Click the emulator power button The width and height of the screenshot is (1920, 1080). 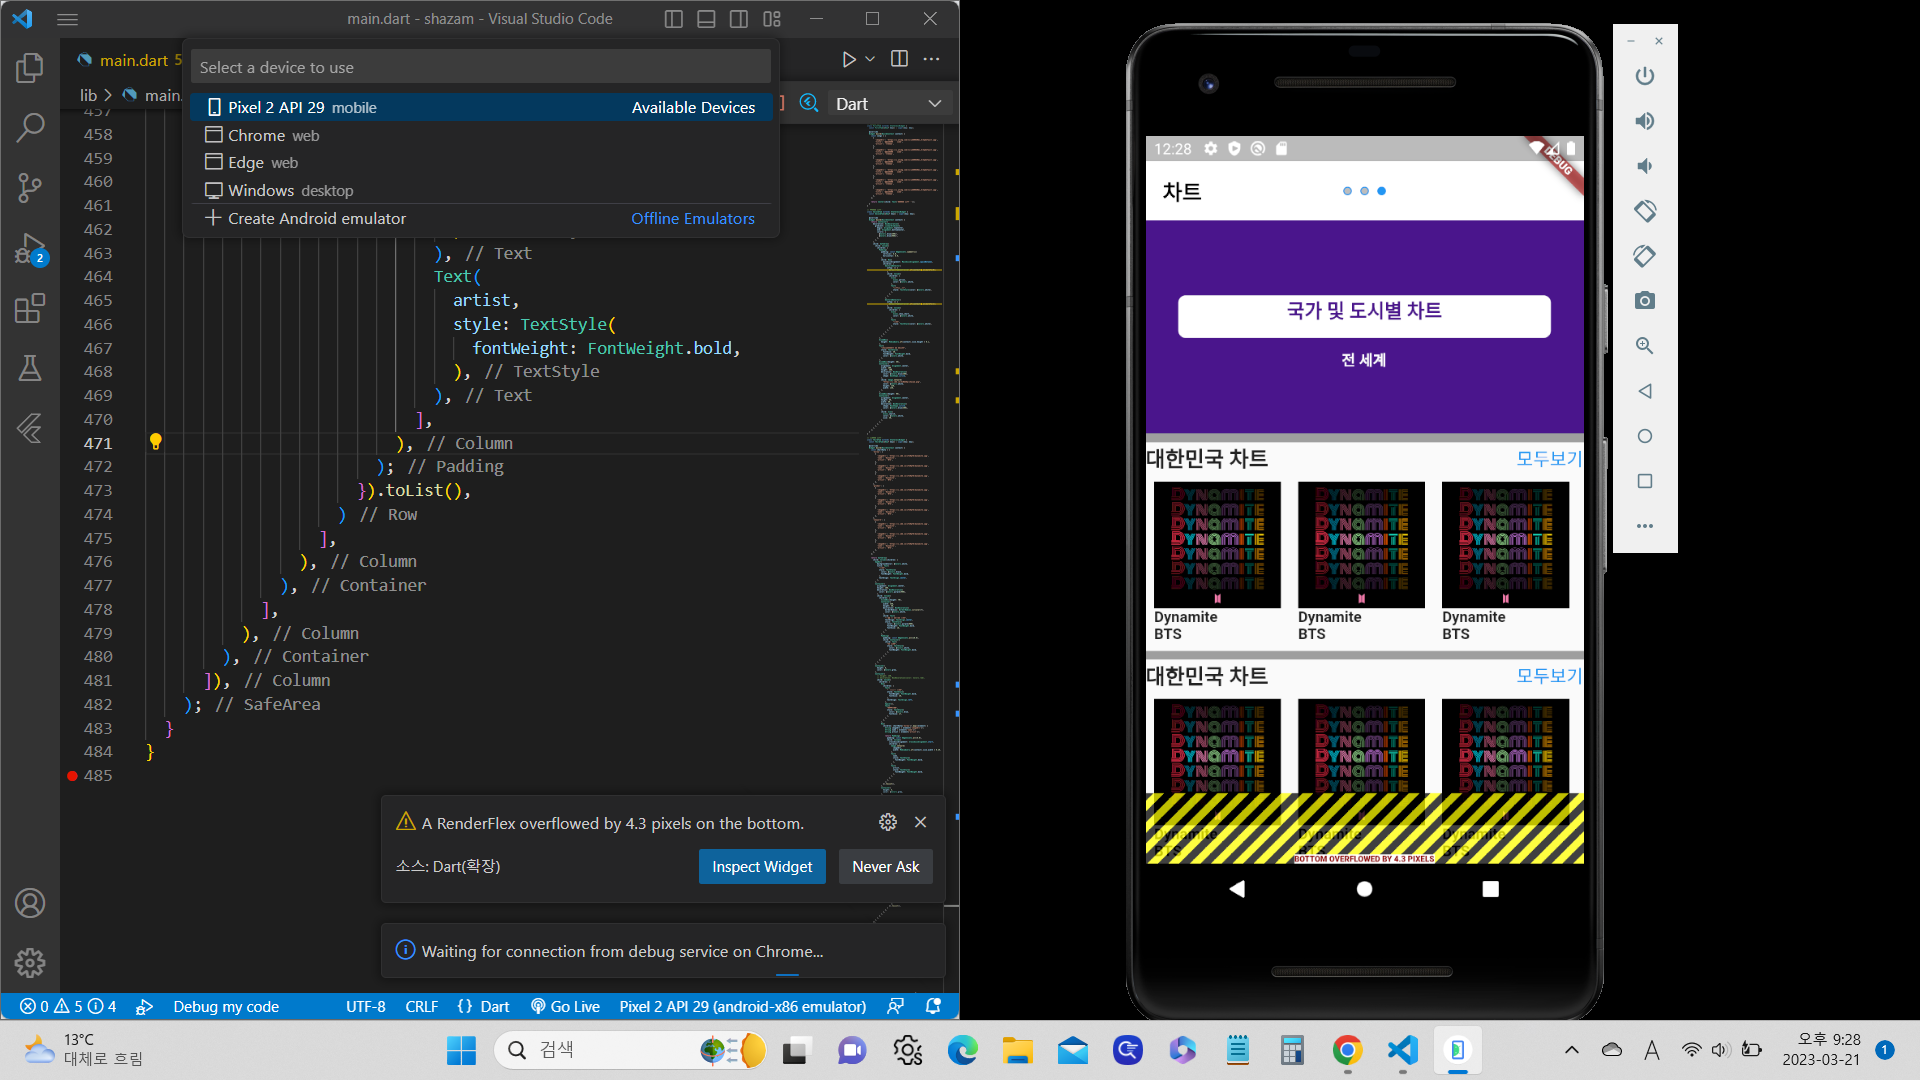click(x=1645, y=76)
